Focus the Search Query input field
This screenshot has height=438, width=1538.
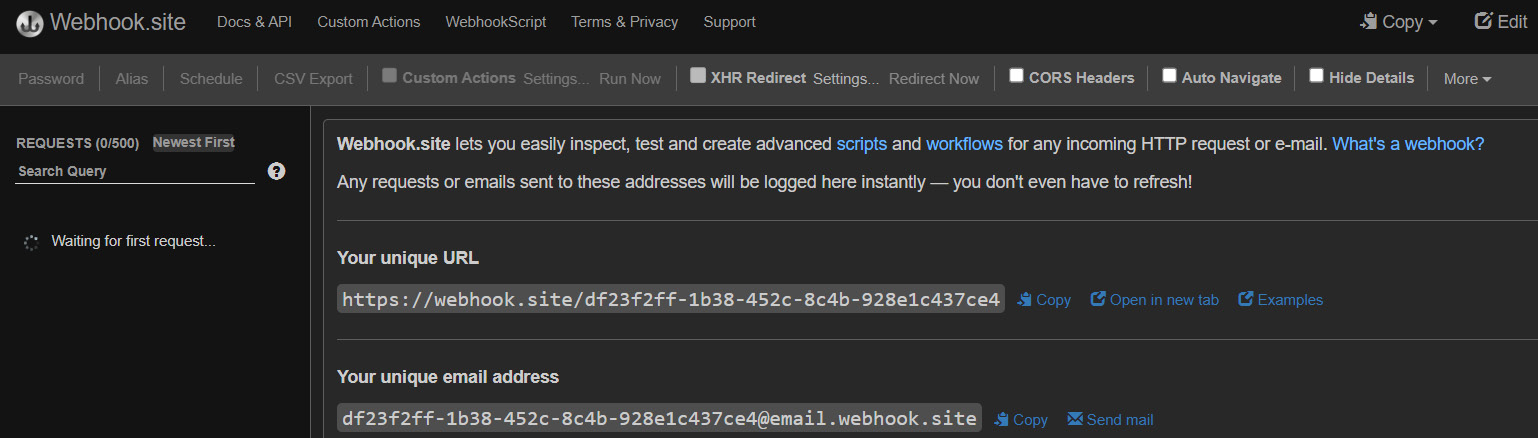[135, 172]
